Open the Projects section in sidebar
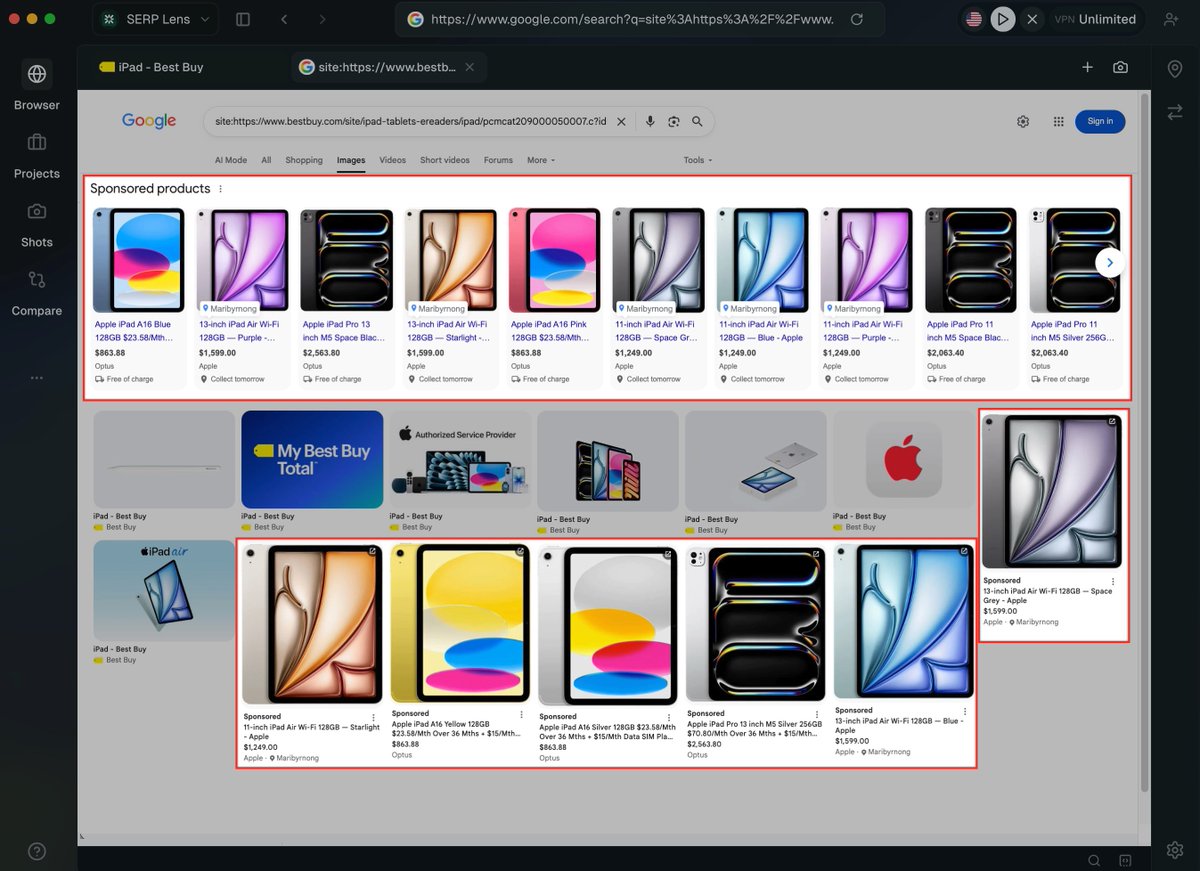The width and height of the screenshot is (1200, 871). (37, 154)
